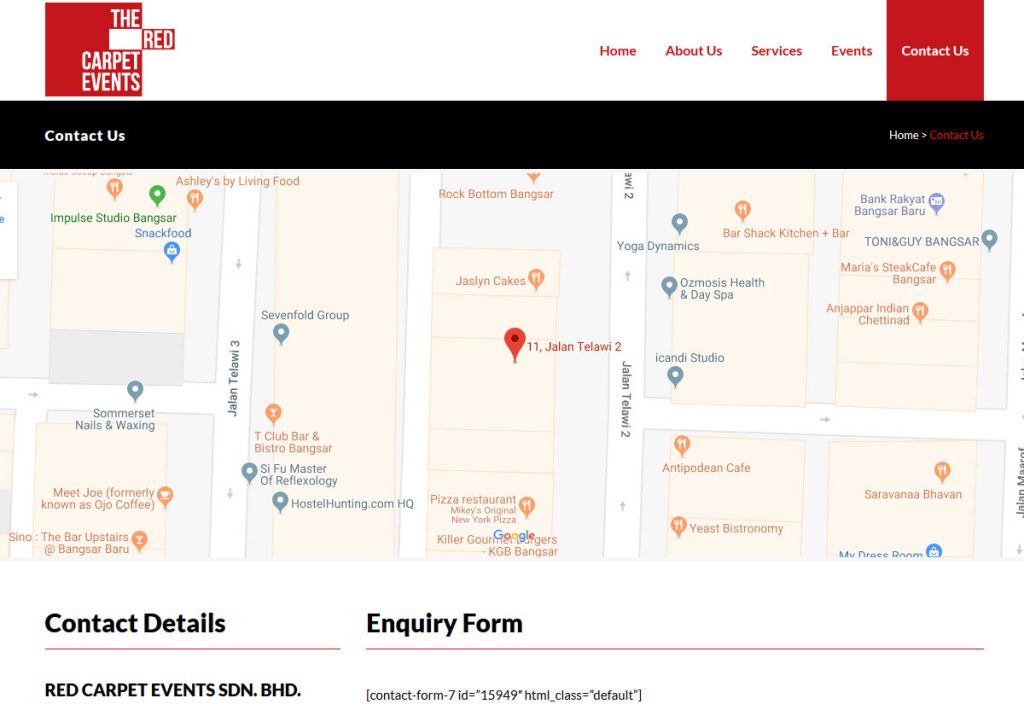Screen dimensions: 1024x704
Task: Open the Home menu item
Action: (x=617, y=51)
